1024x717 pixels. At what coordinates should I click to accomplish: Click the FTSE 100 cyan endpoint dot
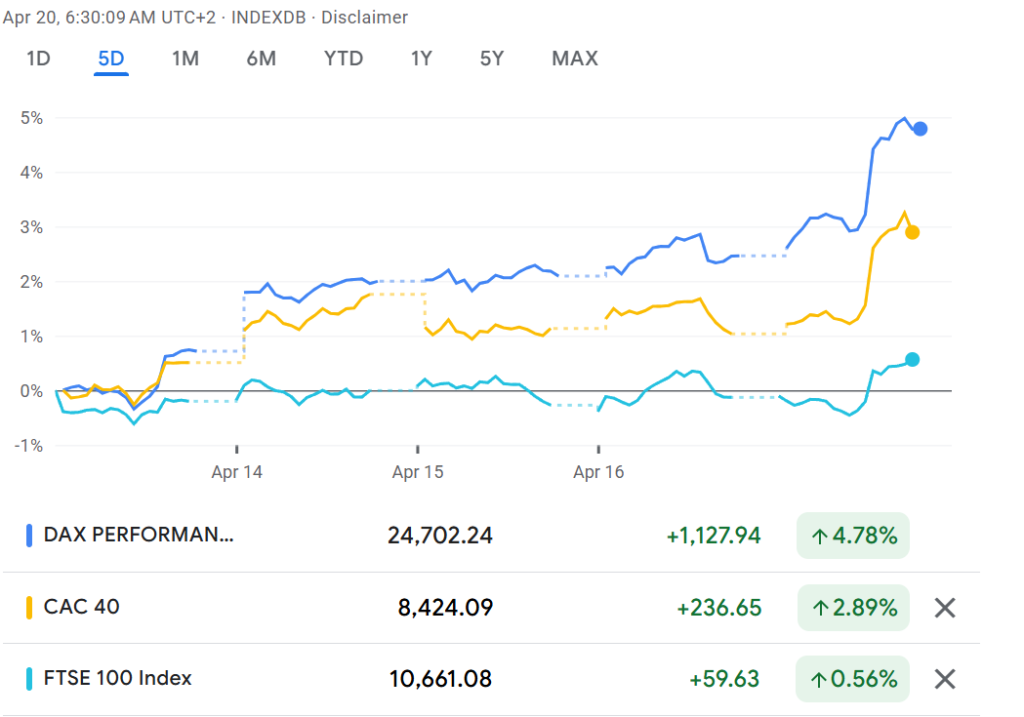point(912,359)
